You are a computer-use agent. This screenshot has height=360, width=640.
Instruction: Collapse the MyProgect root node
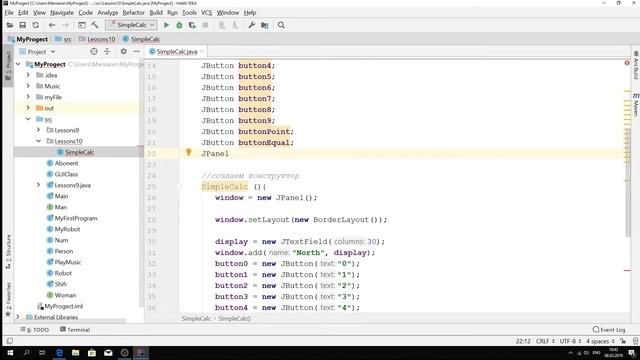tap(18, 64)
